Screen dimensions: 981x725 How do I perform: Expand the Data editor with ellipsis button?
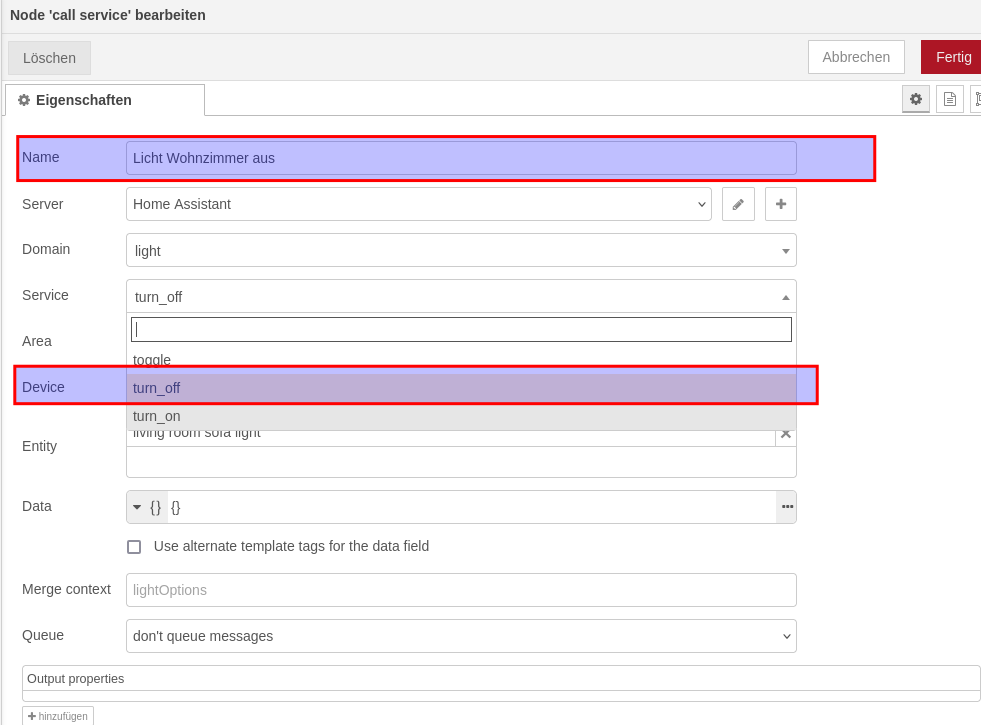point(787,507)
